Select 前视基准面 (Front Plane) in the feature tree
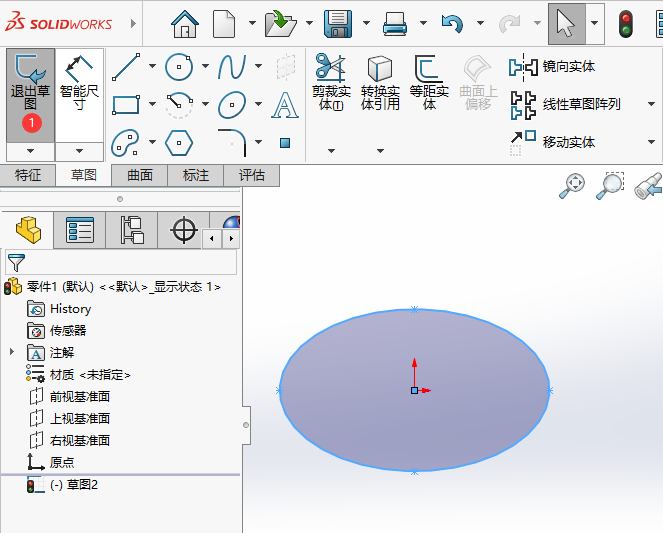 pos(79,396)
